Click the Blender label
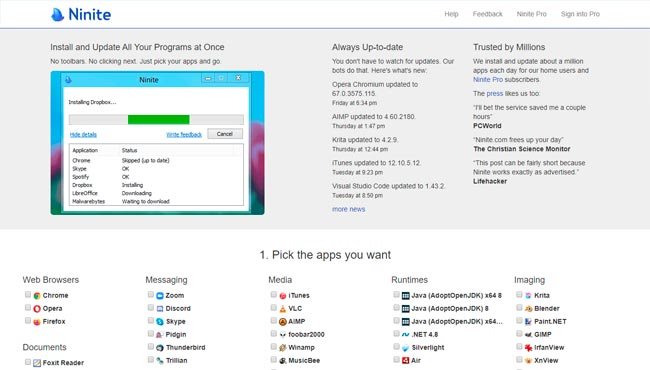Screen dimensions: 650x370 [547, 309]
